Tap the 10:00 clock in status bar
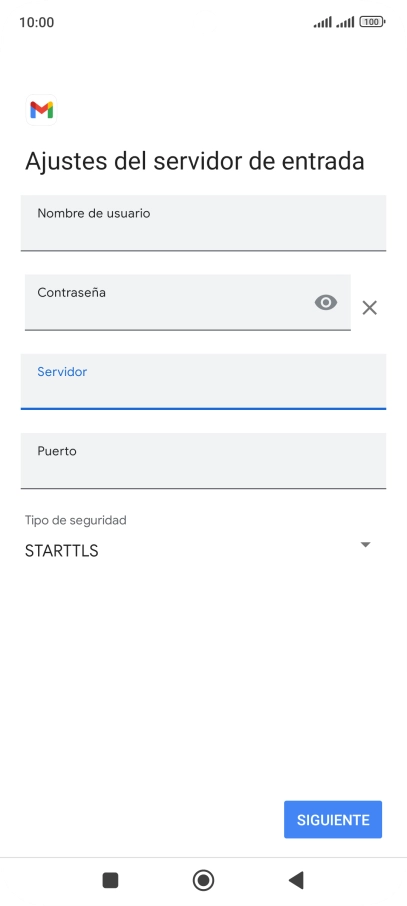407x906 pixels. tap(36, 23)
